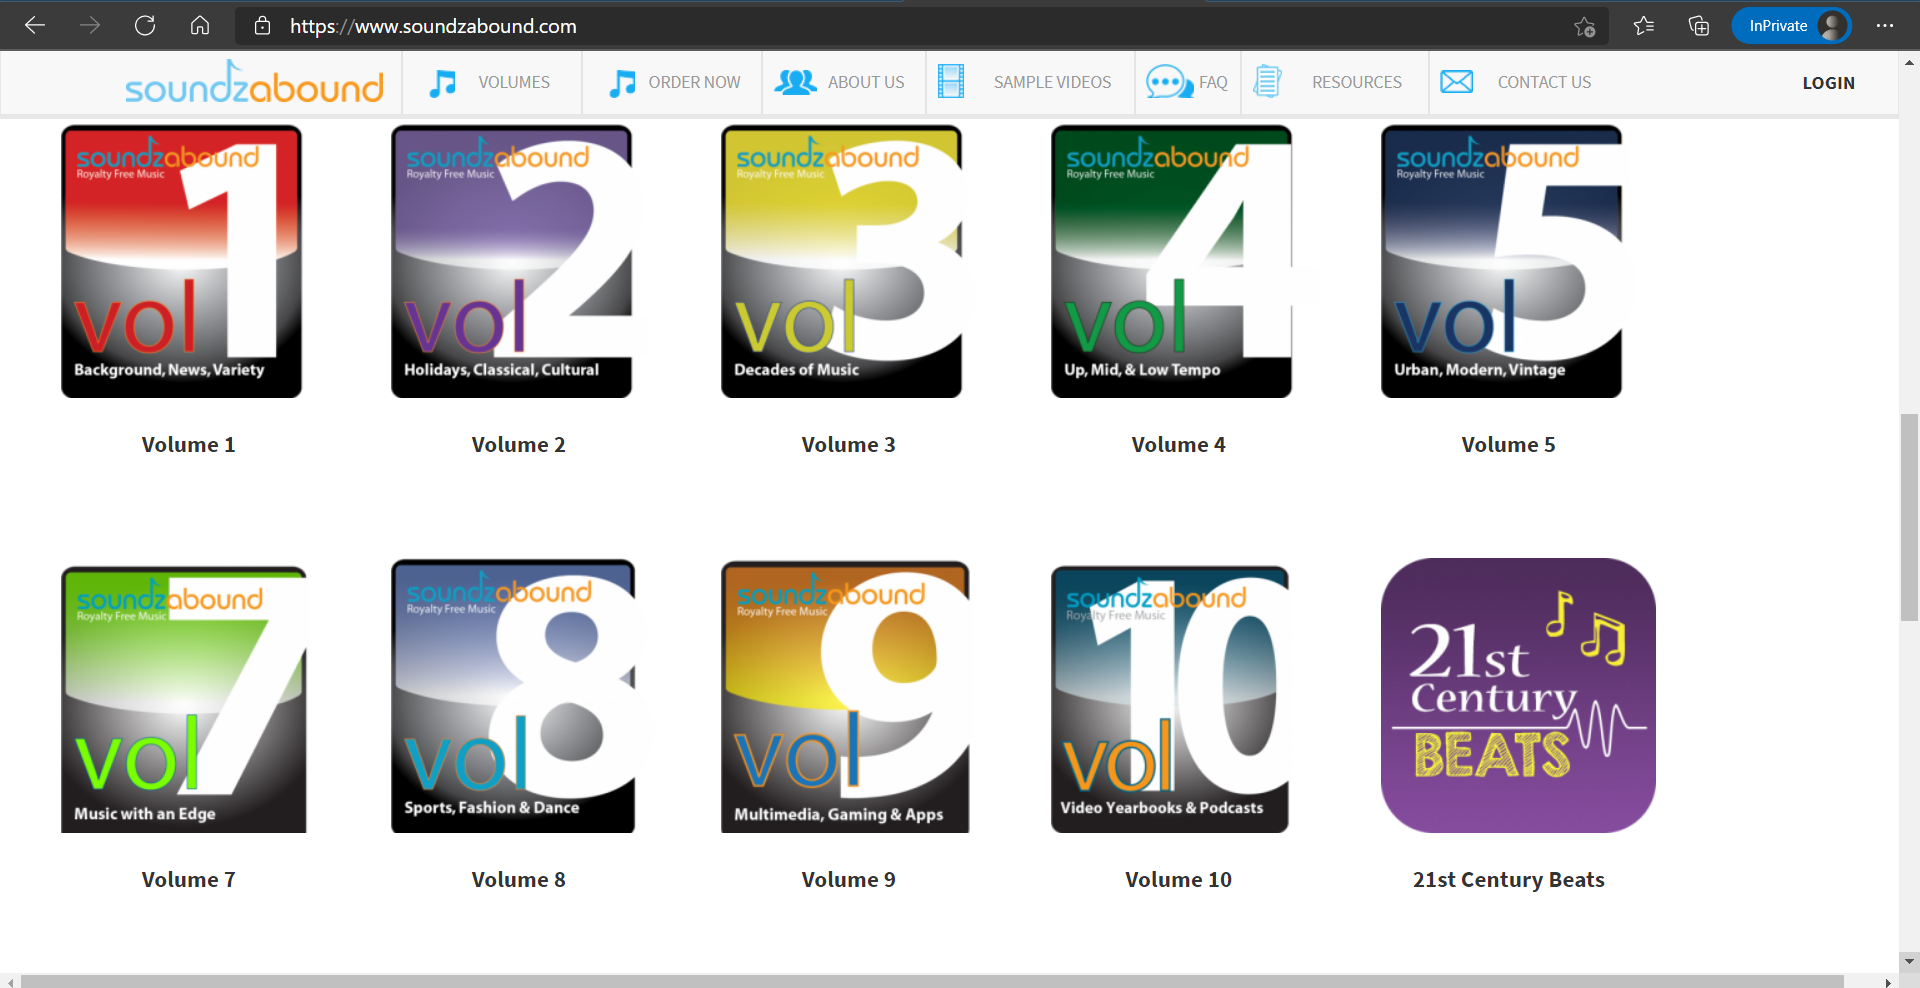
Task: Open the Vol 4 Up, Mid & Low Tempo cover
Action: [x=1172, y=261]
